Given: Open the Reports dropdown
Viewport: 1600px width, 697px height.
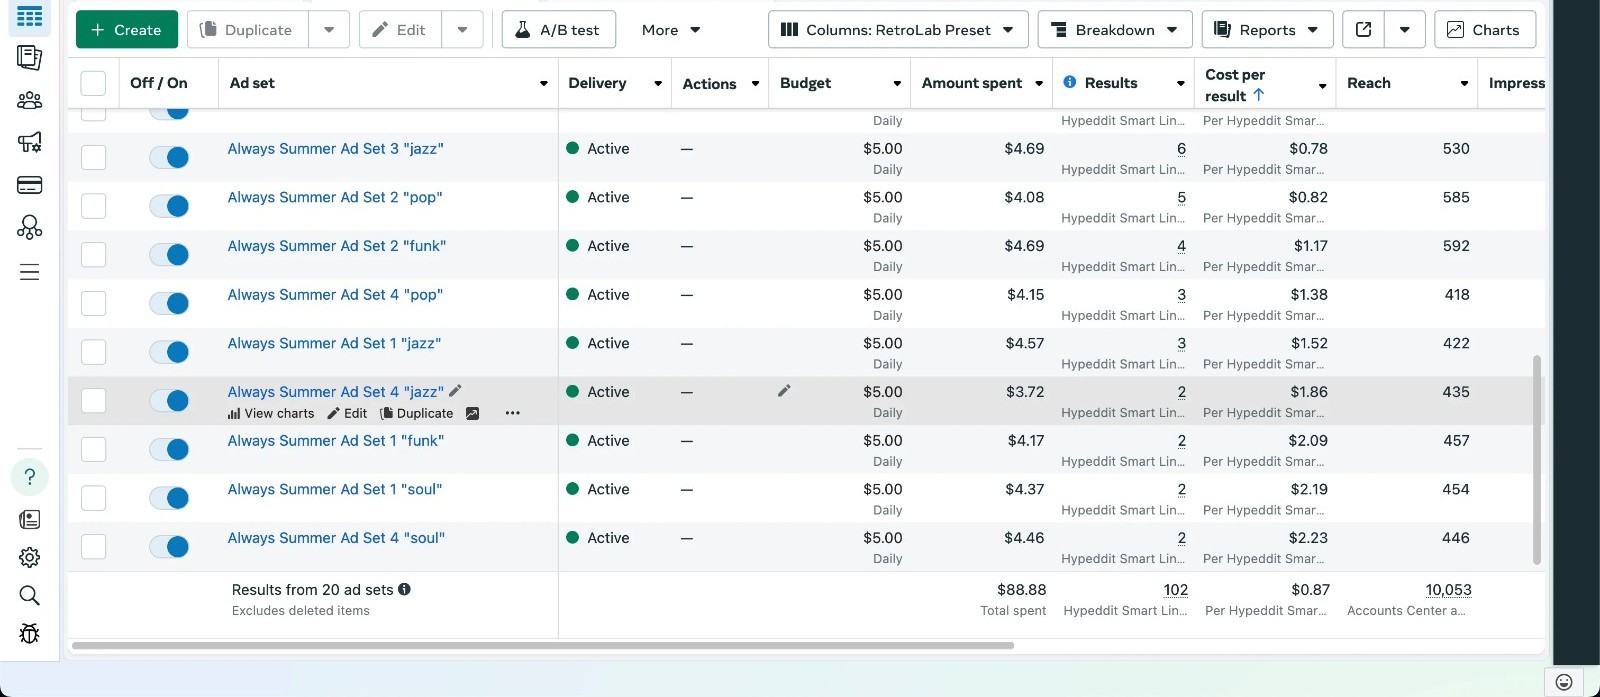Looking at the screenshot, I should (1267, 30).
